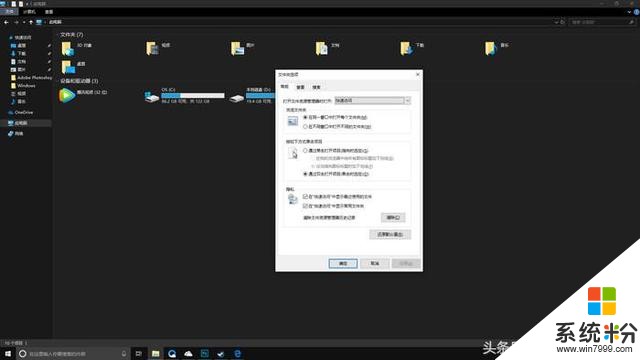The width and height of the screenshot is (640, 360).
Task: Go up one level with the up arrow
Action: tap(31, 22)
